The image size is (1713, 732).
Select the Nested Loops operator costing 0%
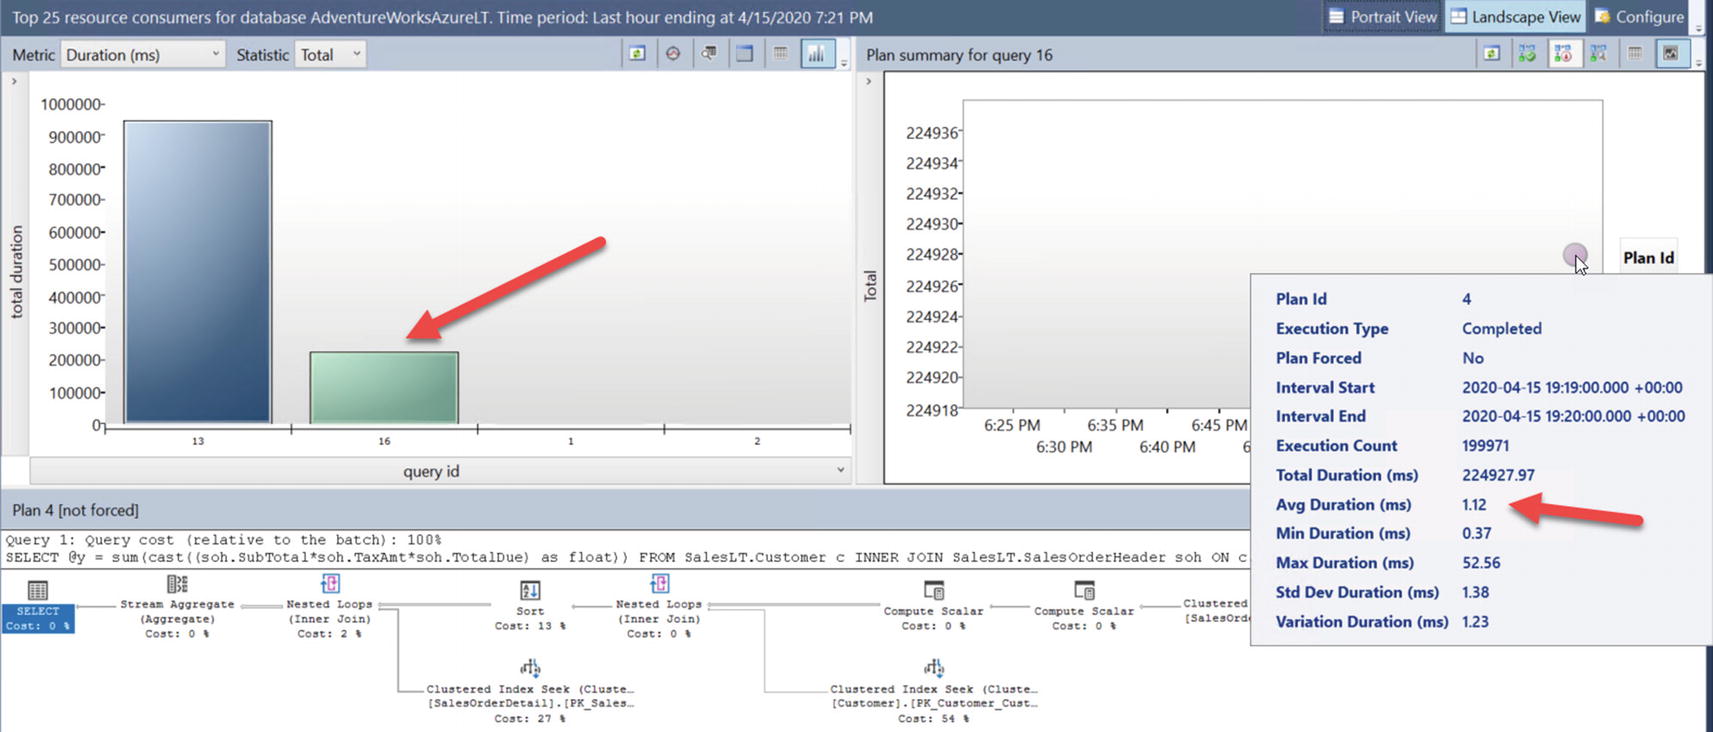click(x=659, y=606)
